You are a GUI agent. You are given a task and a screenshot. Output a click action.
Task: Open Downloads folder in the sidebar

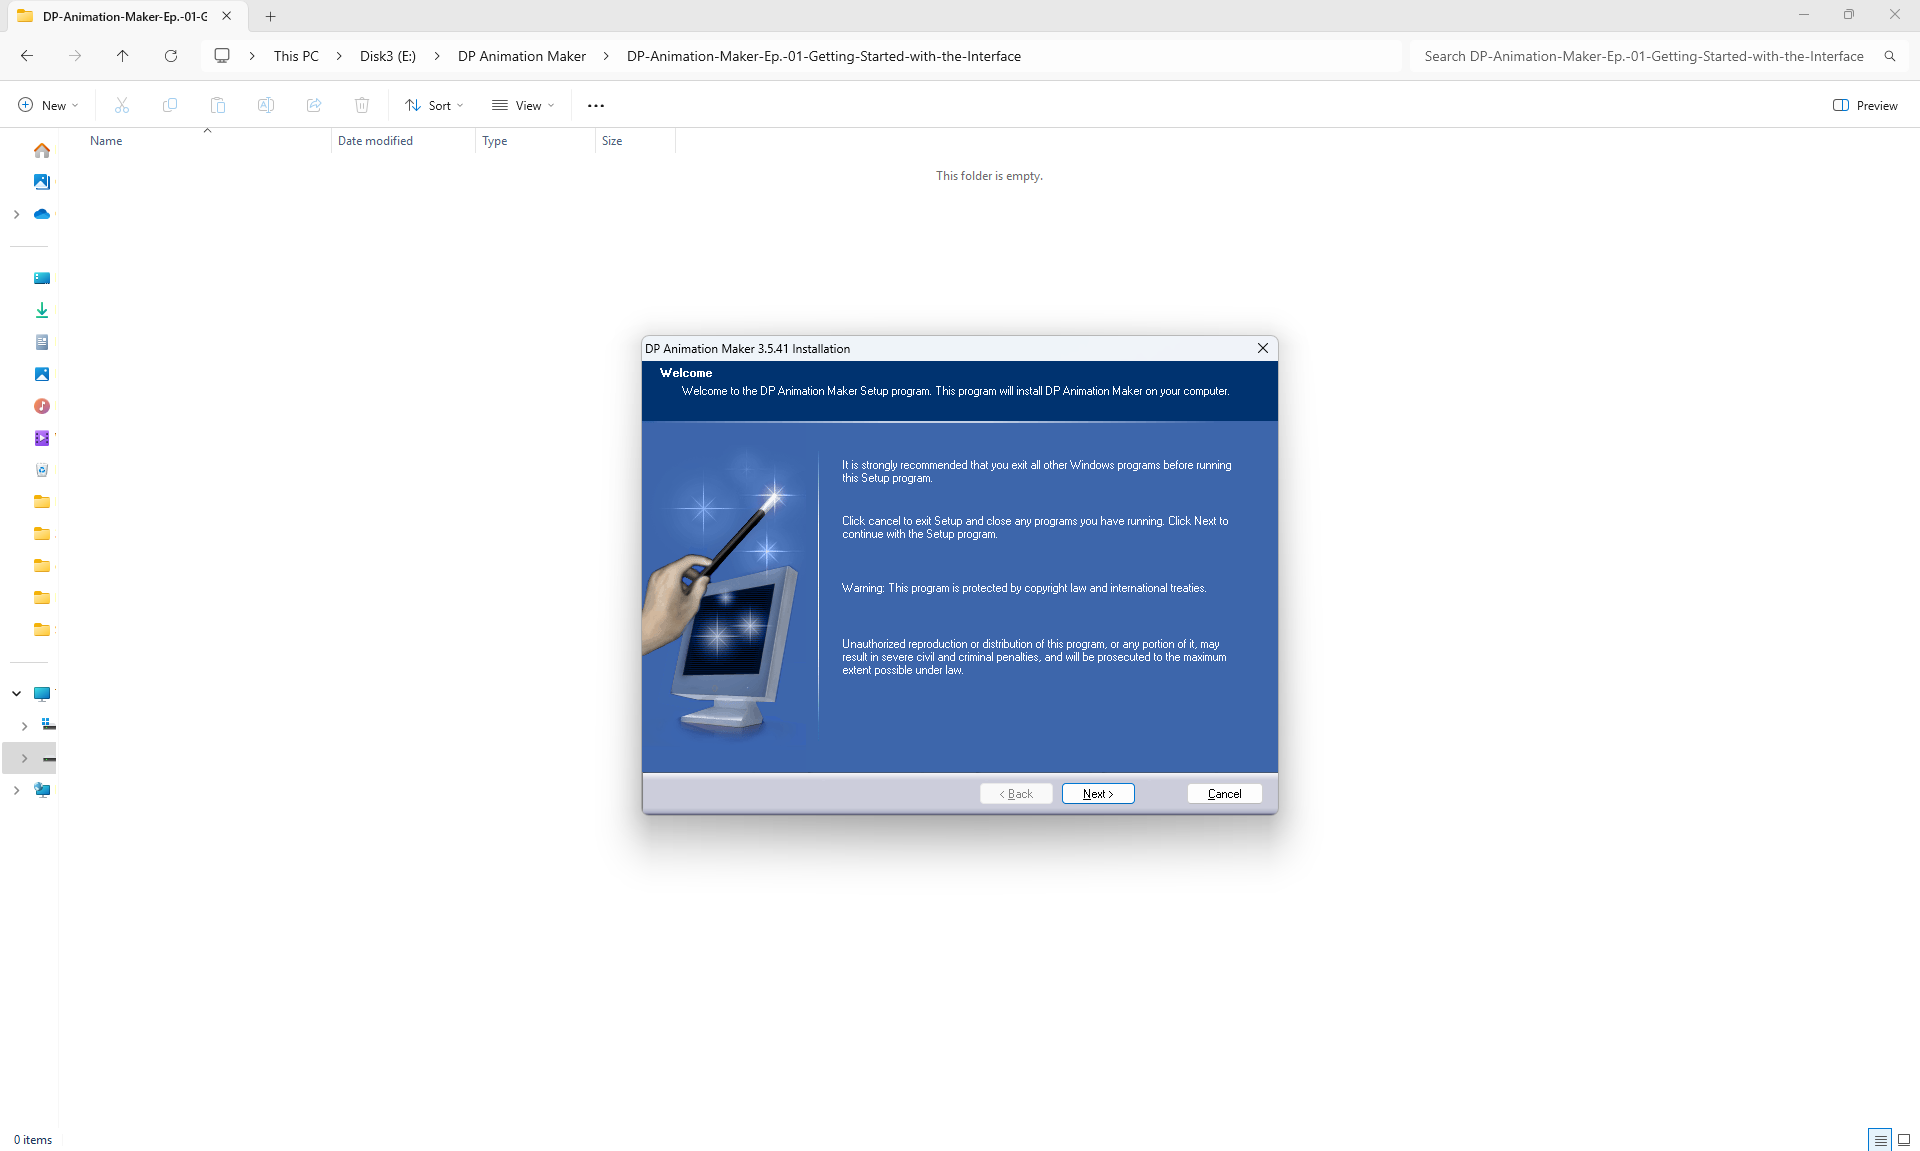42,310
